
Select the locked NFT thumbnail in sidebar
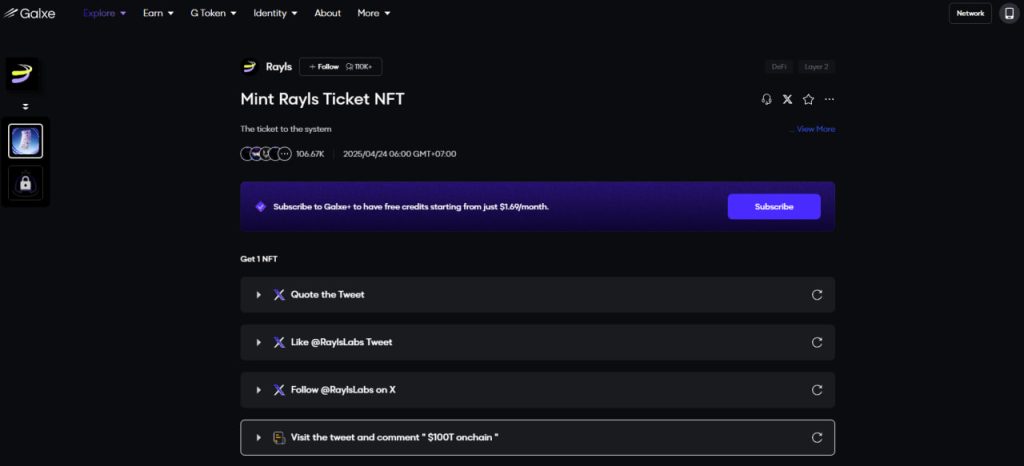point(25,183)
